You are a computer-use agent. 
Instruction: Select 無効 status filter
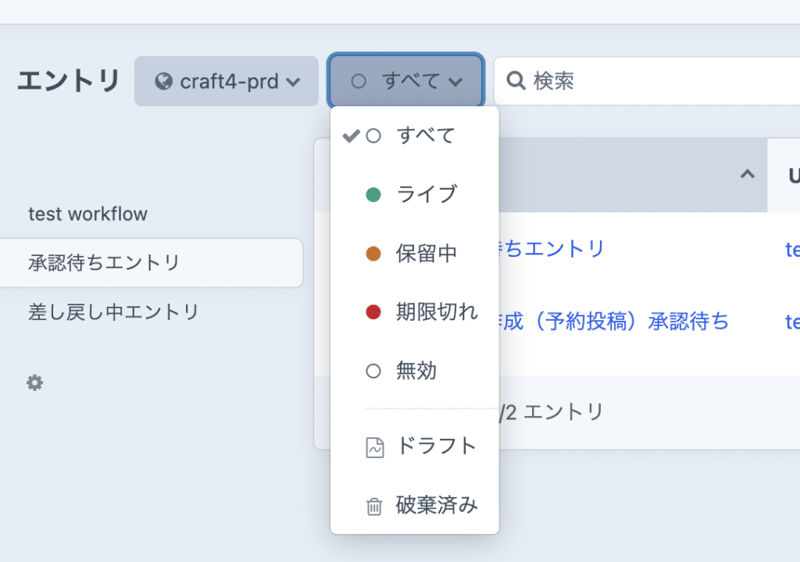click(416, 371)
